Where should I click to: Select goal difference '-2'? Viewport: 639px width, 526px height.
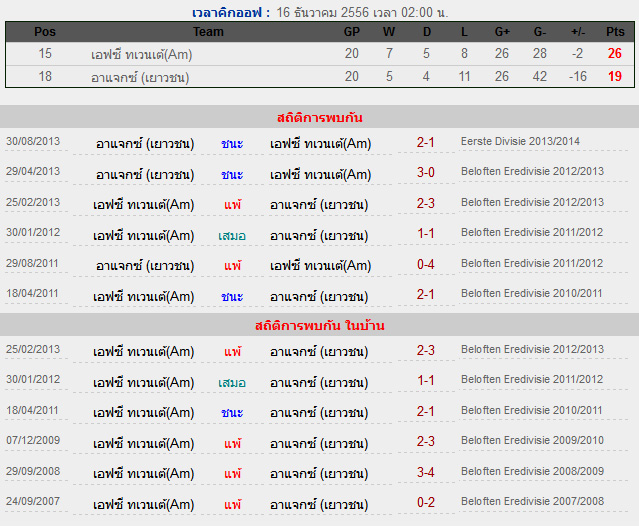[577, 53]
